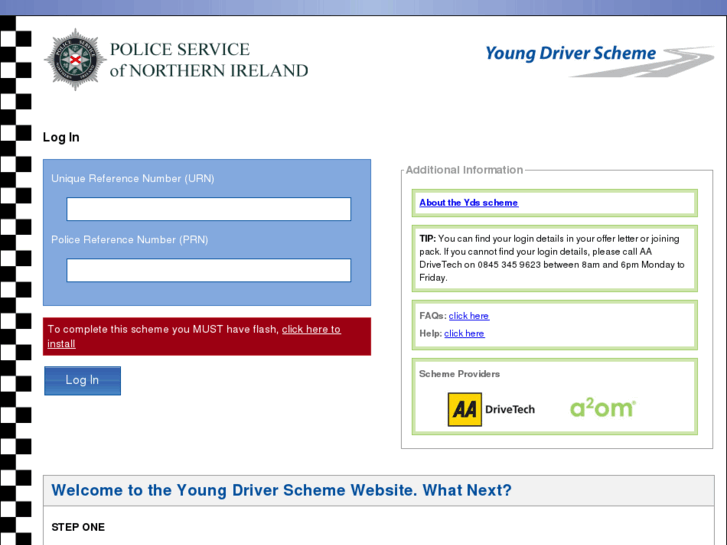Click the 'STEP ONE' text
This screenshot has height=545, width=727.
(78, 527)
